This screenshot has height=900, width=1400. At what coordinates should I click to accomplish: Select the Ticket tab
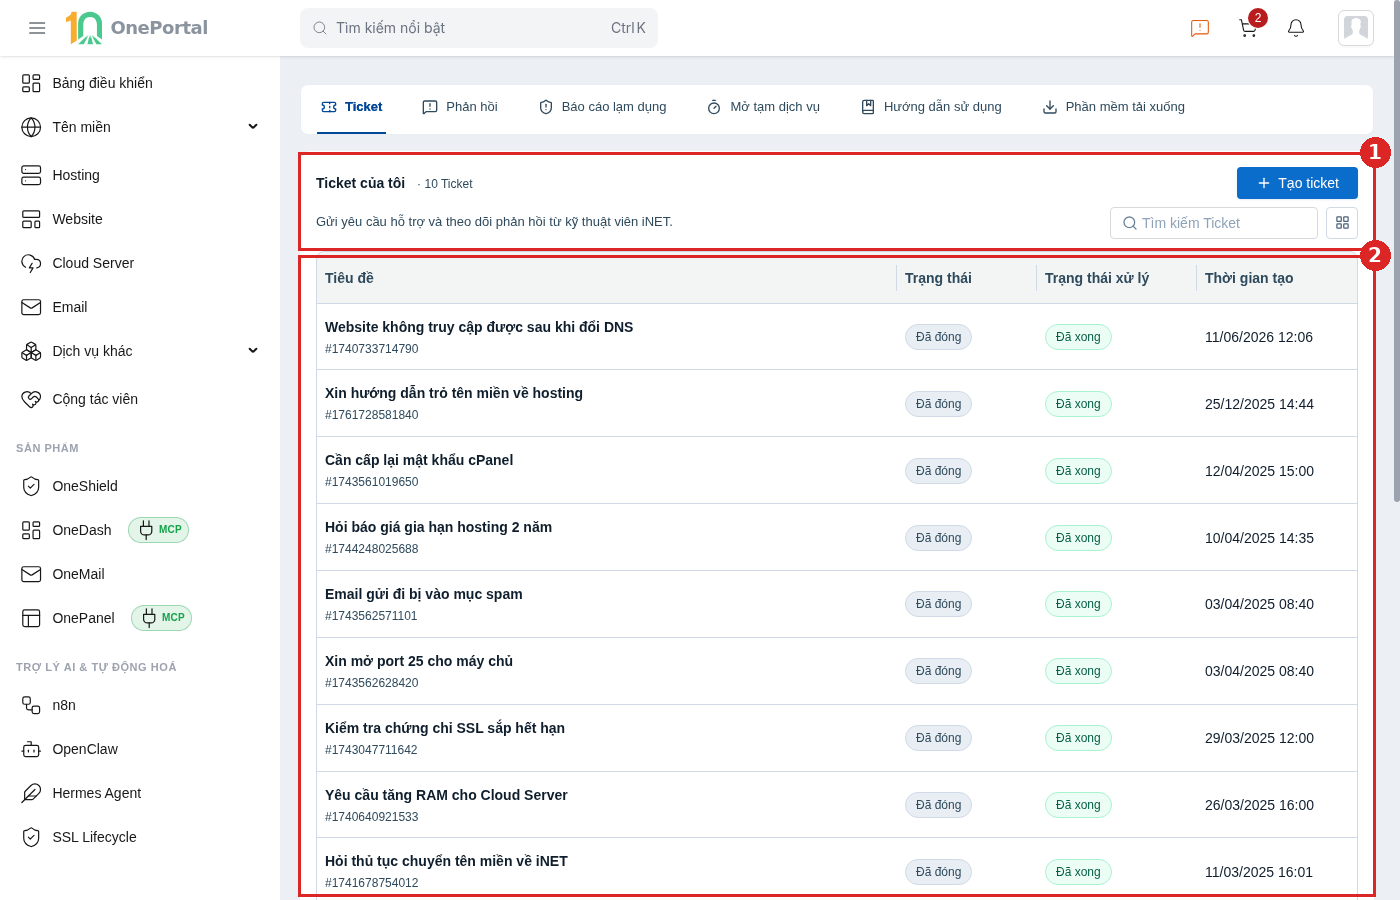point(351,107)
